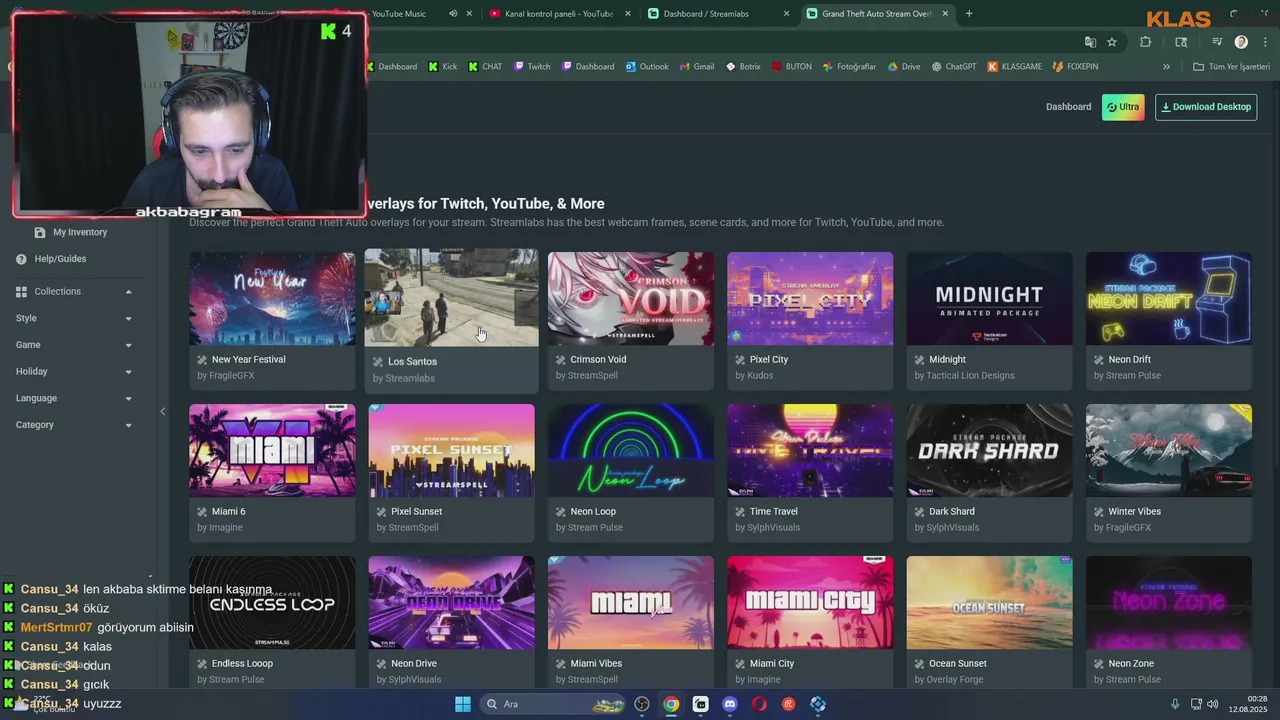
Task: Open the Pixel Sunset overlay thumbnail
Action: click(451, 450)
